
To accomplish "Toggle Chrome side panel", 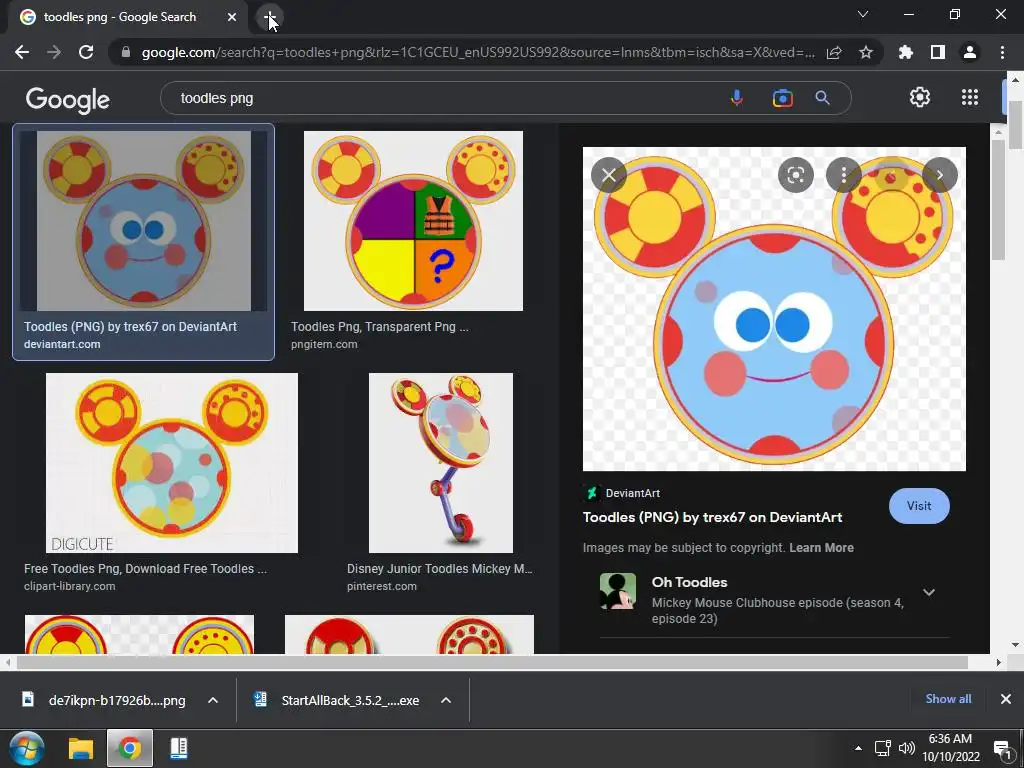I will tap(938, 52).
